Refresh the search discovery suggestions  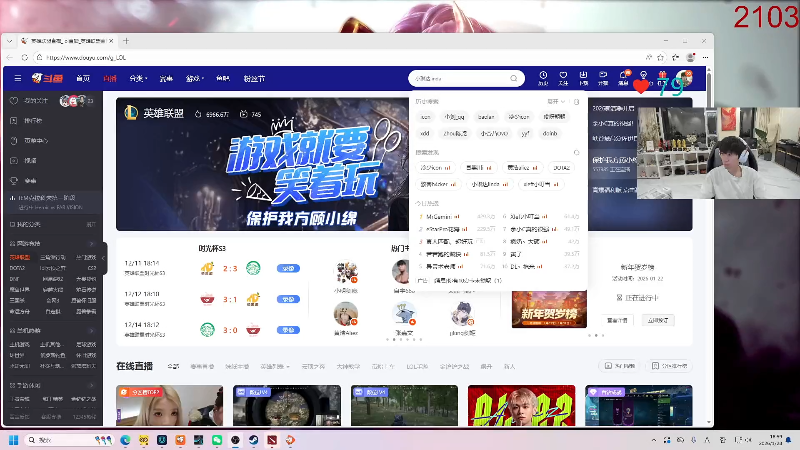577,153
